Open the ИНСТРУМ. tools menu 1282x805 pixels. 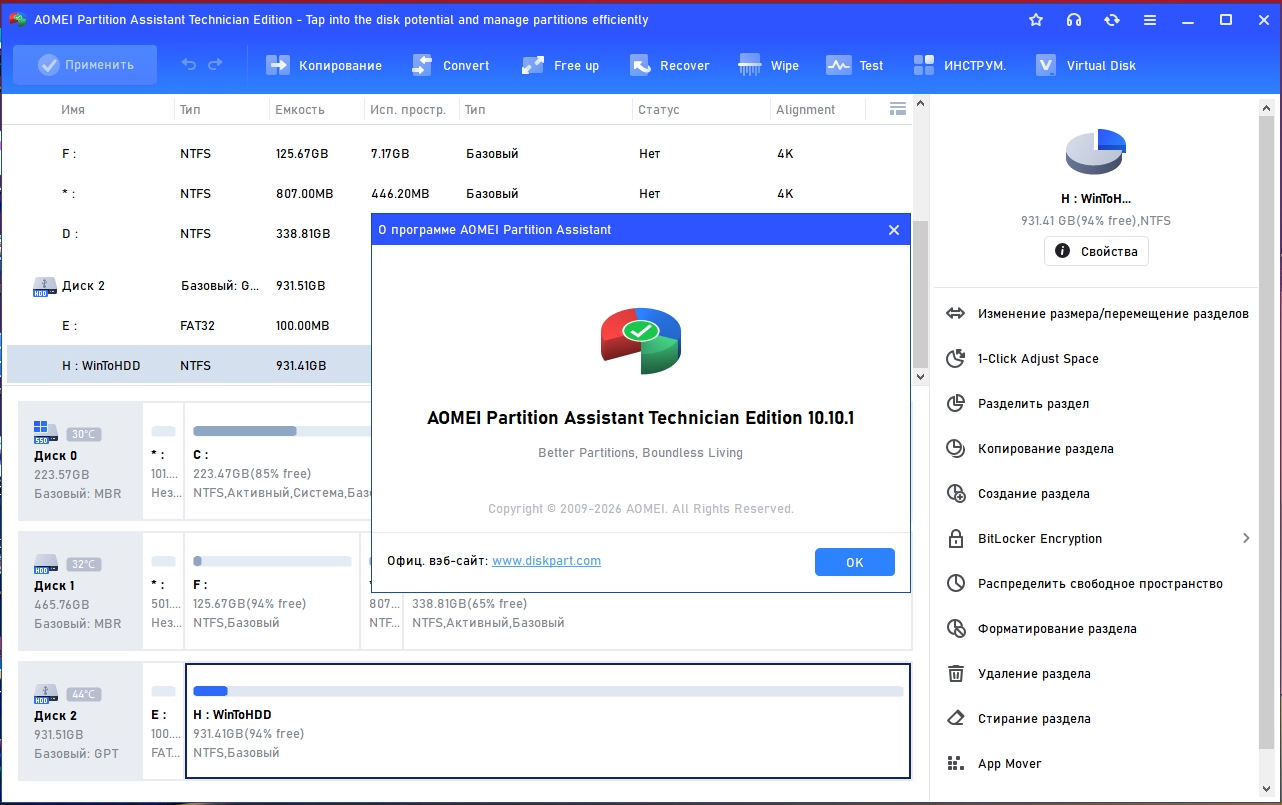pyautogui.click(x=924, y=65)
